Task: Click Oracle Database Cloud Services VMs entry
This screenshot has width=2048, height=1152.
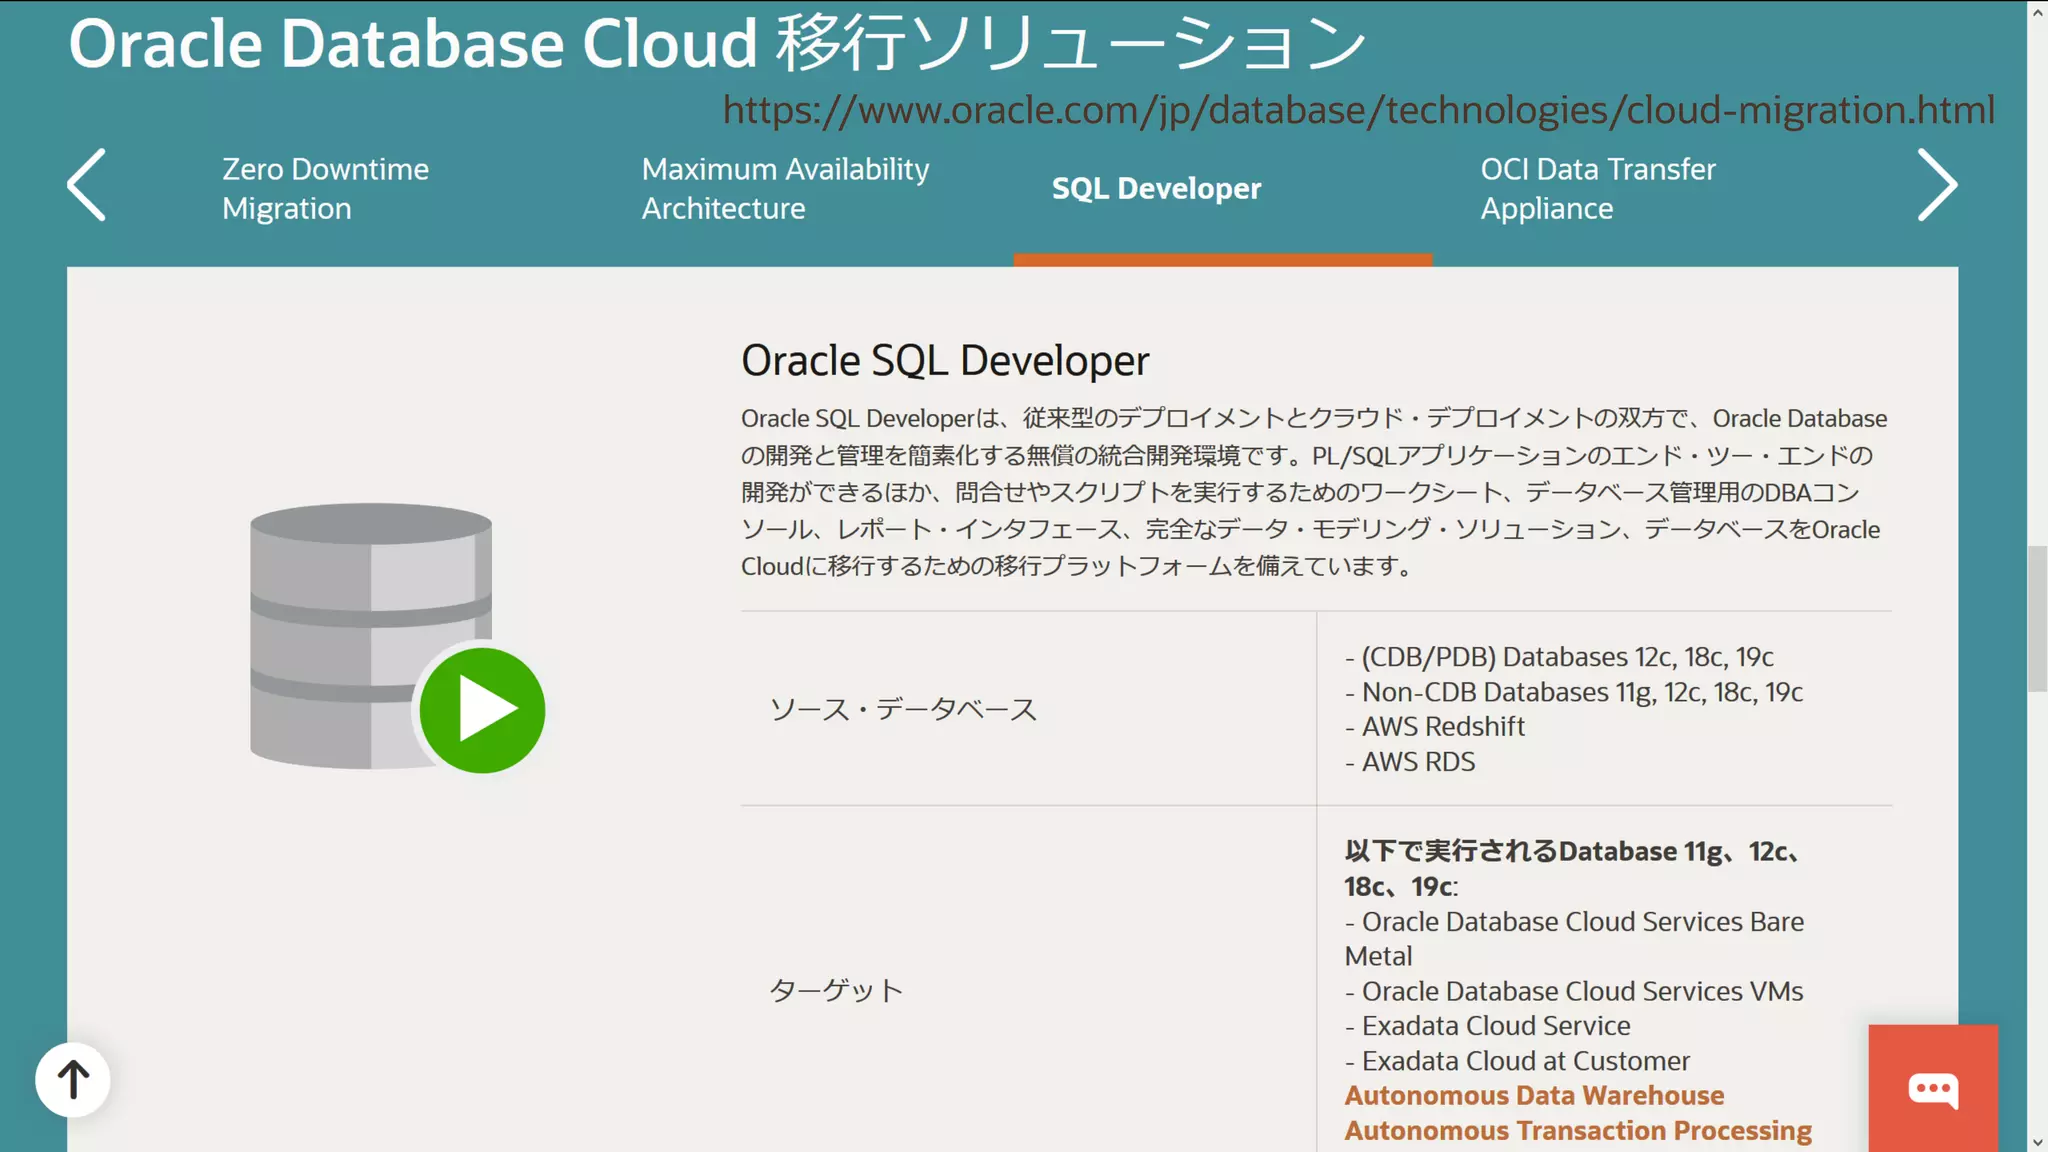Action: 1574,991
